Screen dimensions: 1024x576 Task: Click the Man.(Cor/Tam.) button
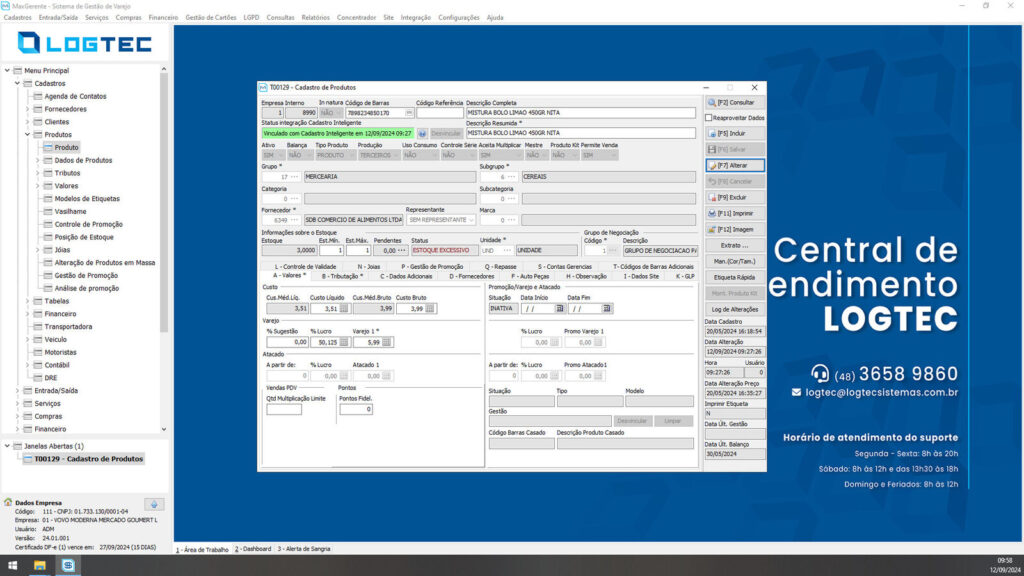[x=735, y=261]
